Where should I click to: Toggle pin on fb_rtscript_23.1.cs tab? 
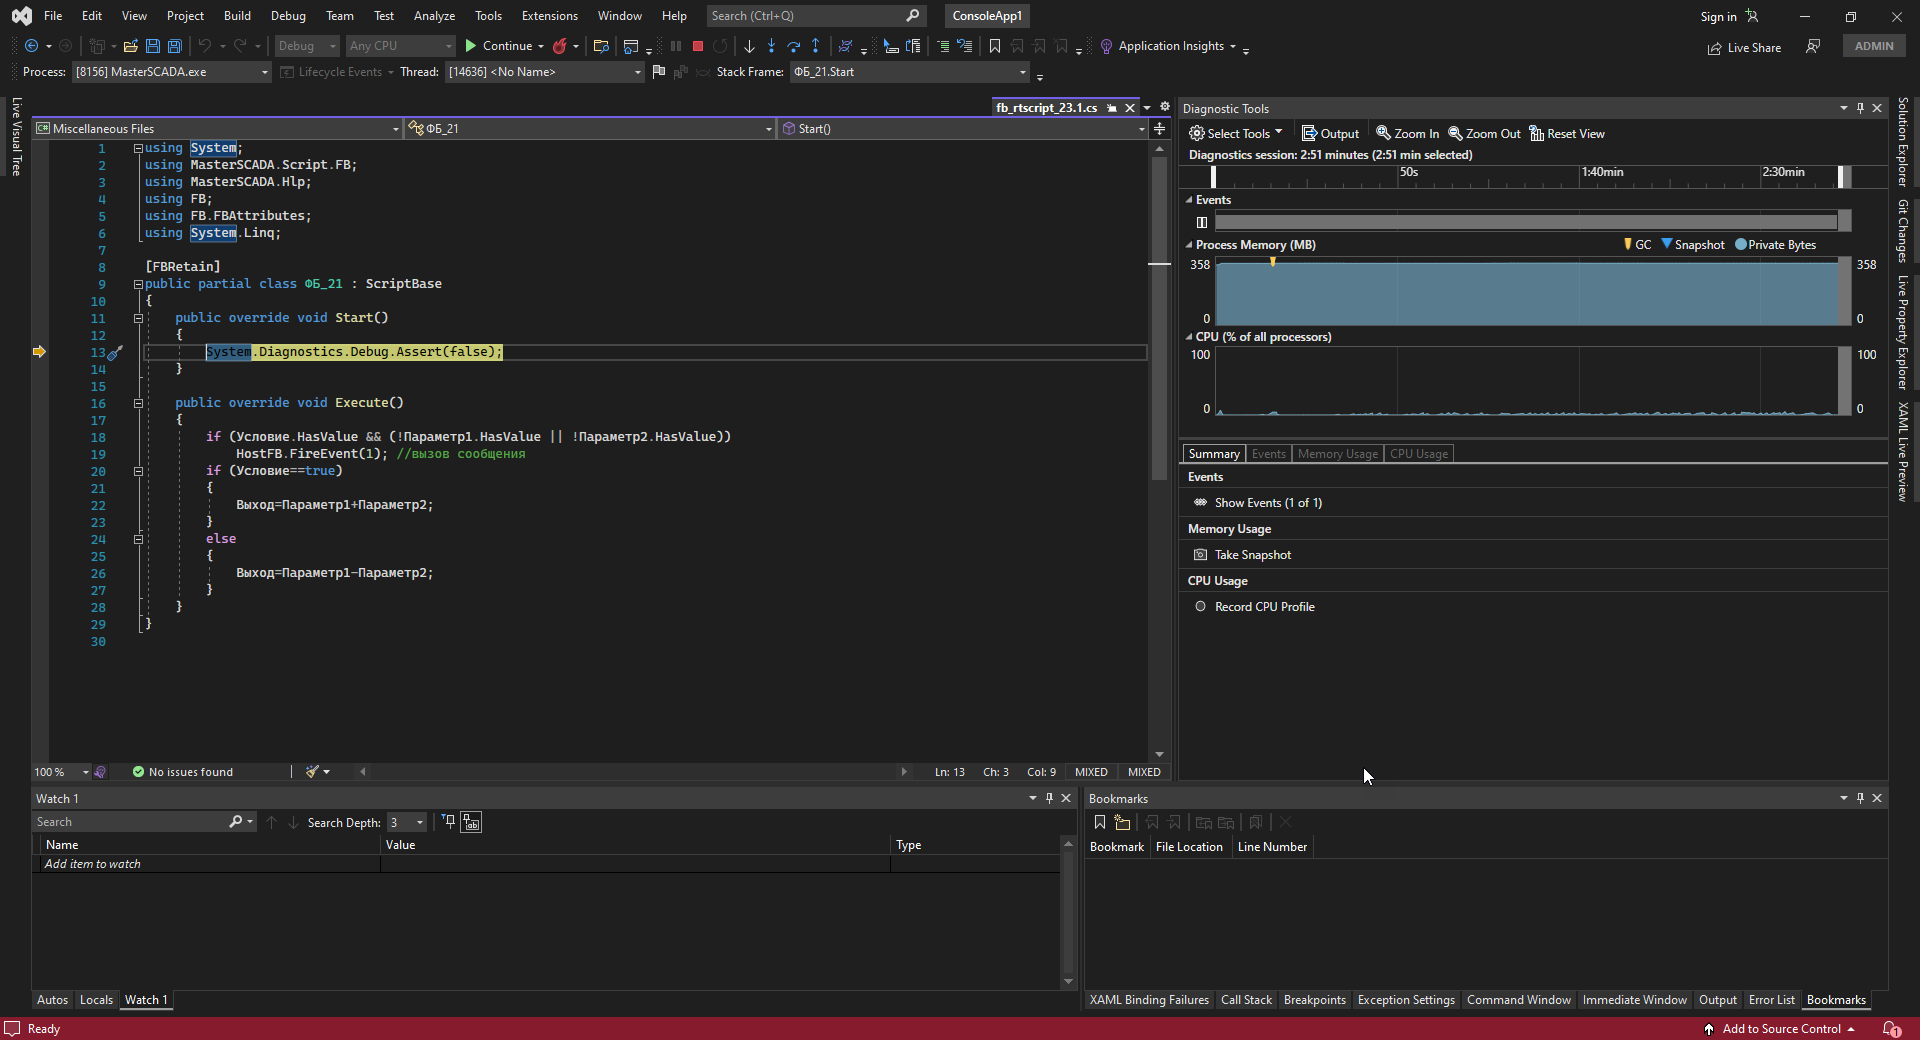click(1112, 108)
